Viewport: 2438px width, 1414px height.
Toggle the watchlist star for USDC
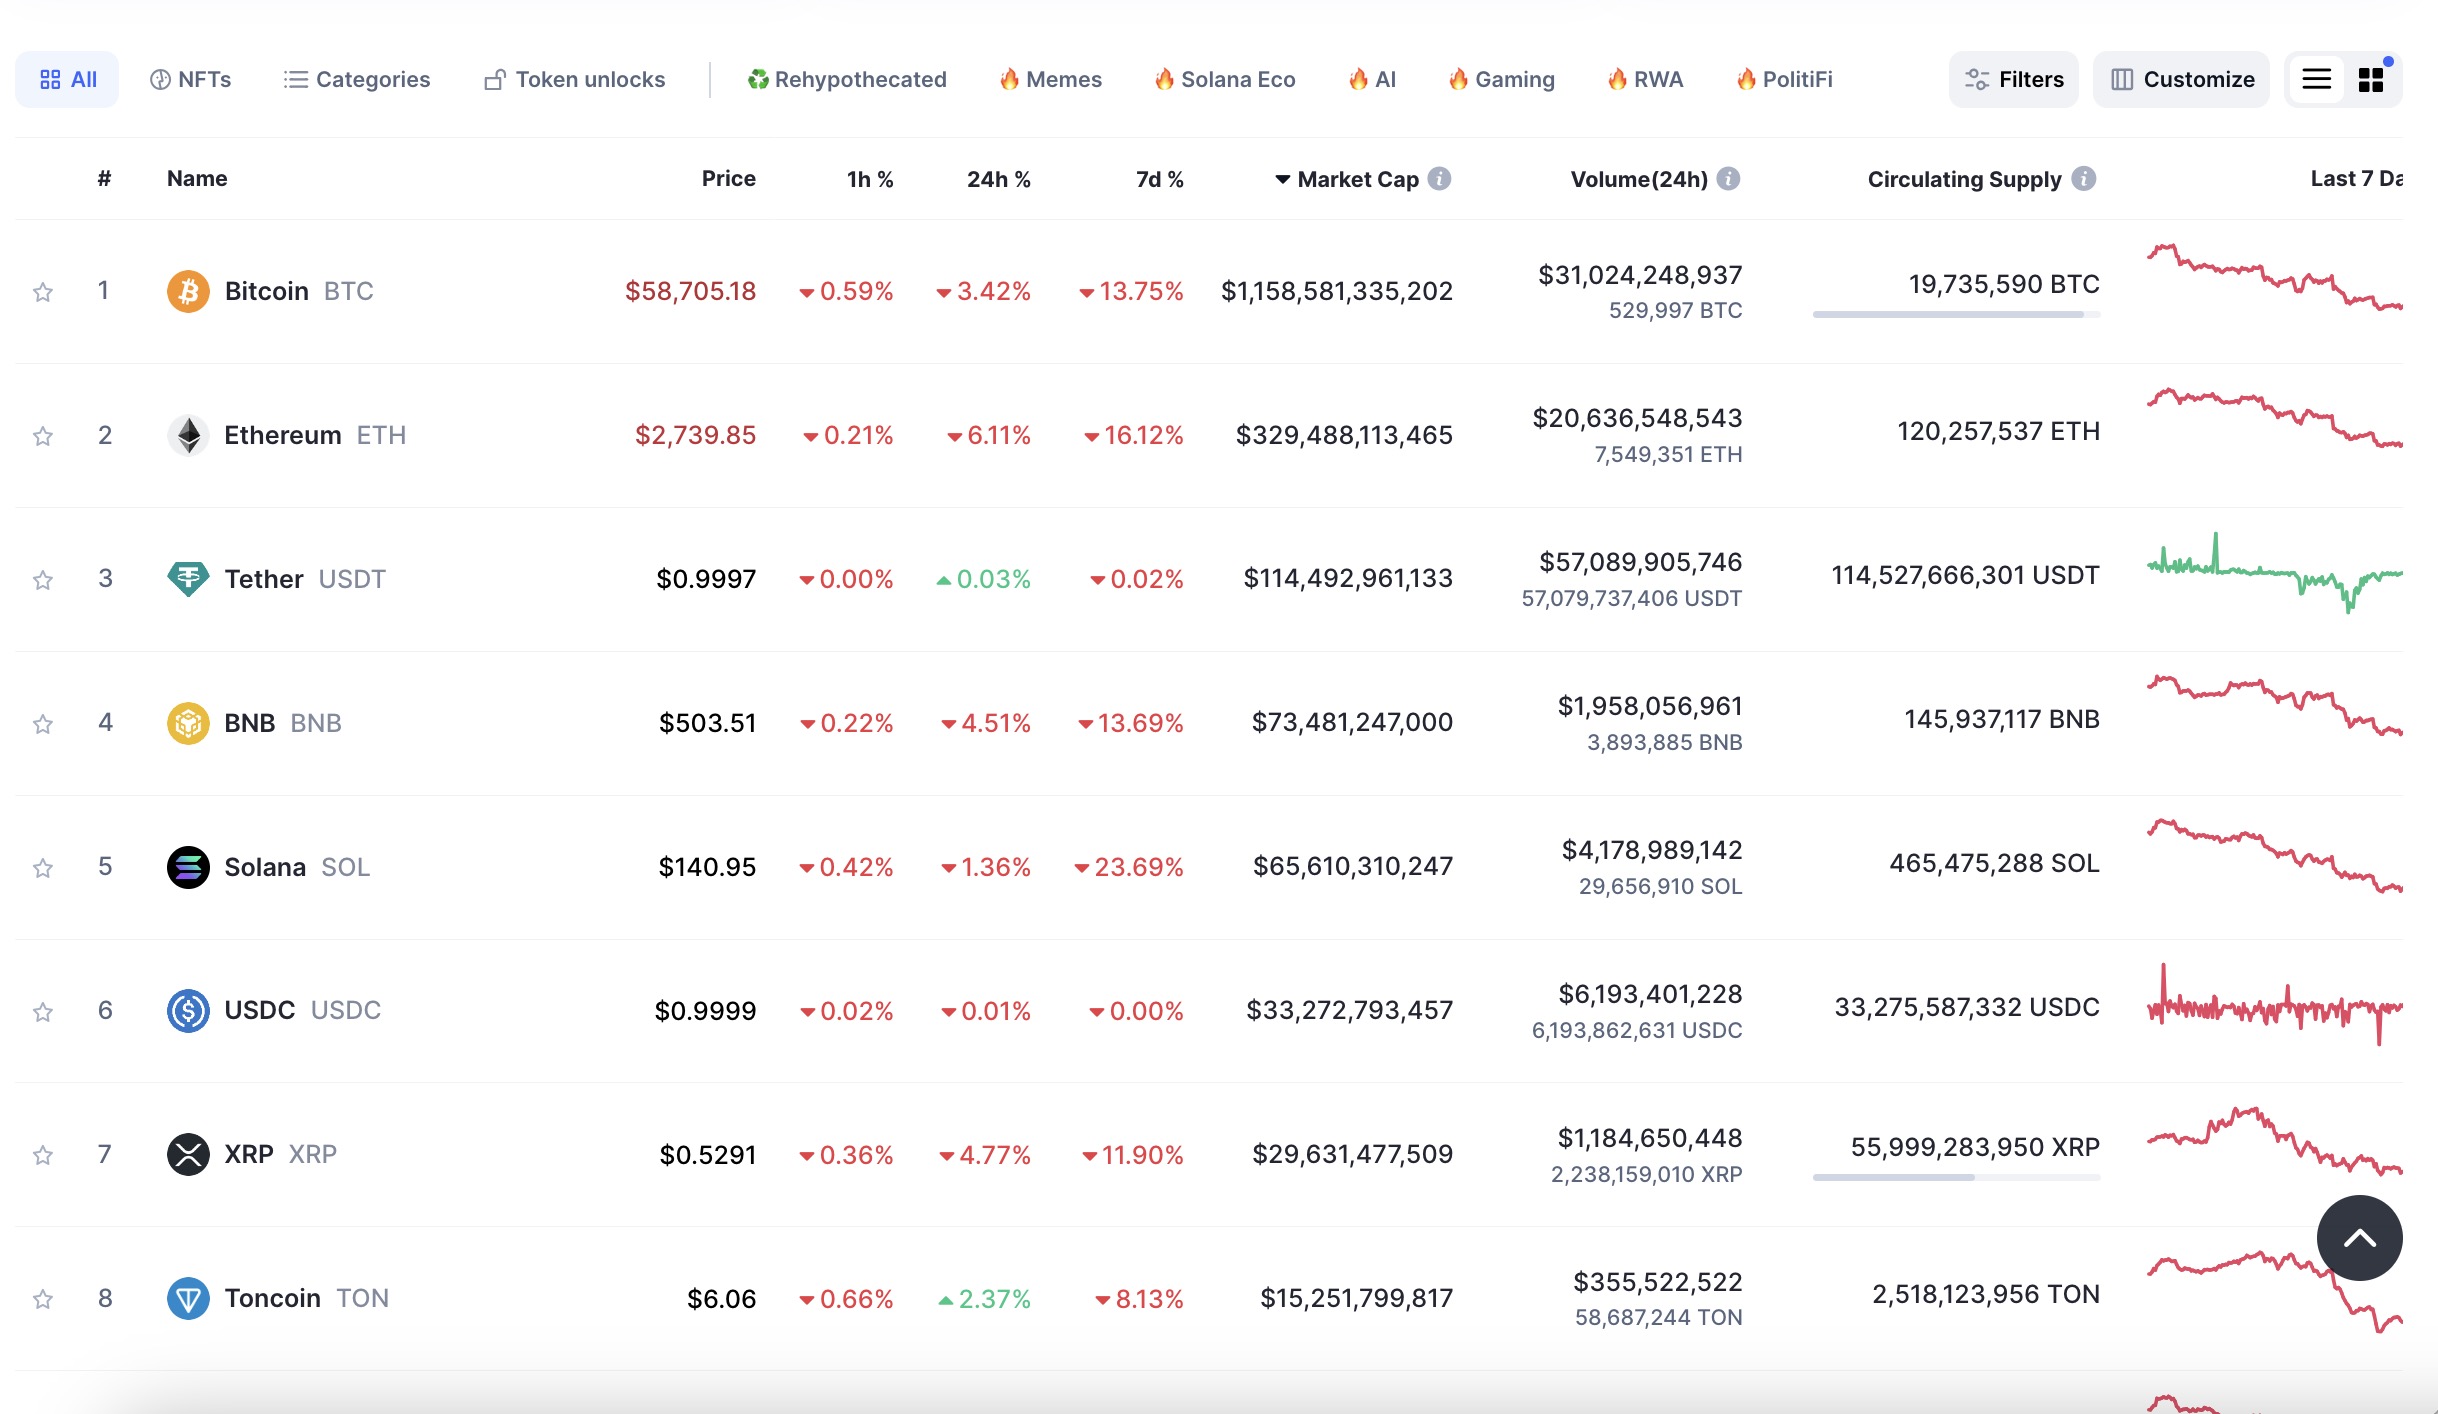pos(42,1012)
